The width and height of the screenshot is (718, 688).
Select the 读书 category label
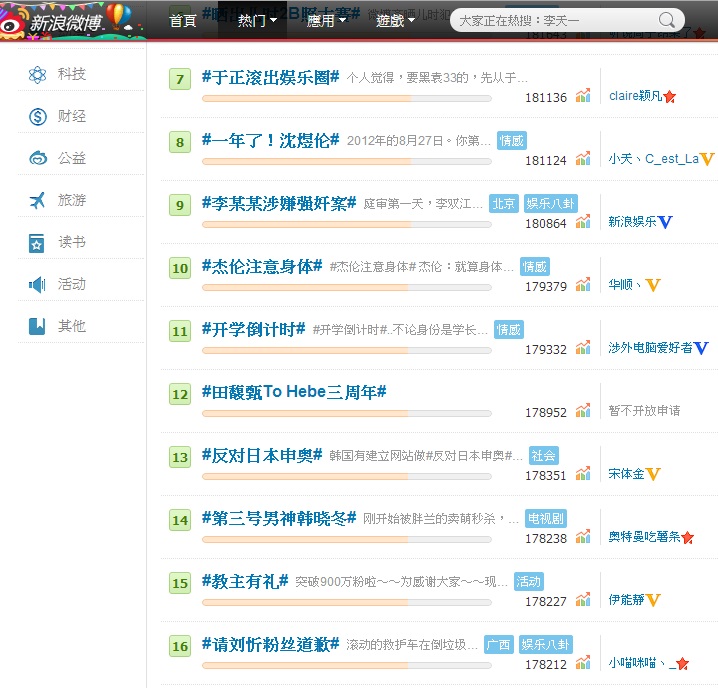(x=72, y=242)
